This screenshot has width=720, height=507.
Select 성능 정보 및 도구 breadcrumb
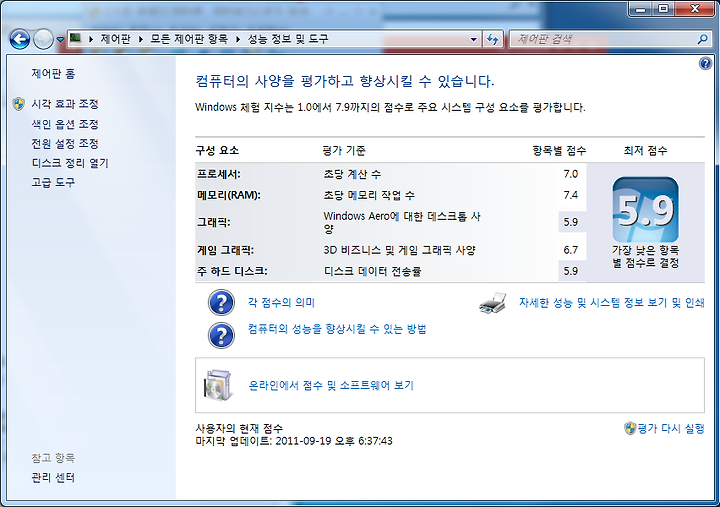coord(288,39)
